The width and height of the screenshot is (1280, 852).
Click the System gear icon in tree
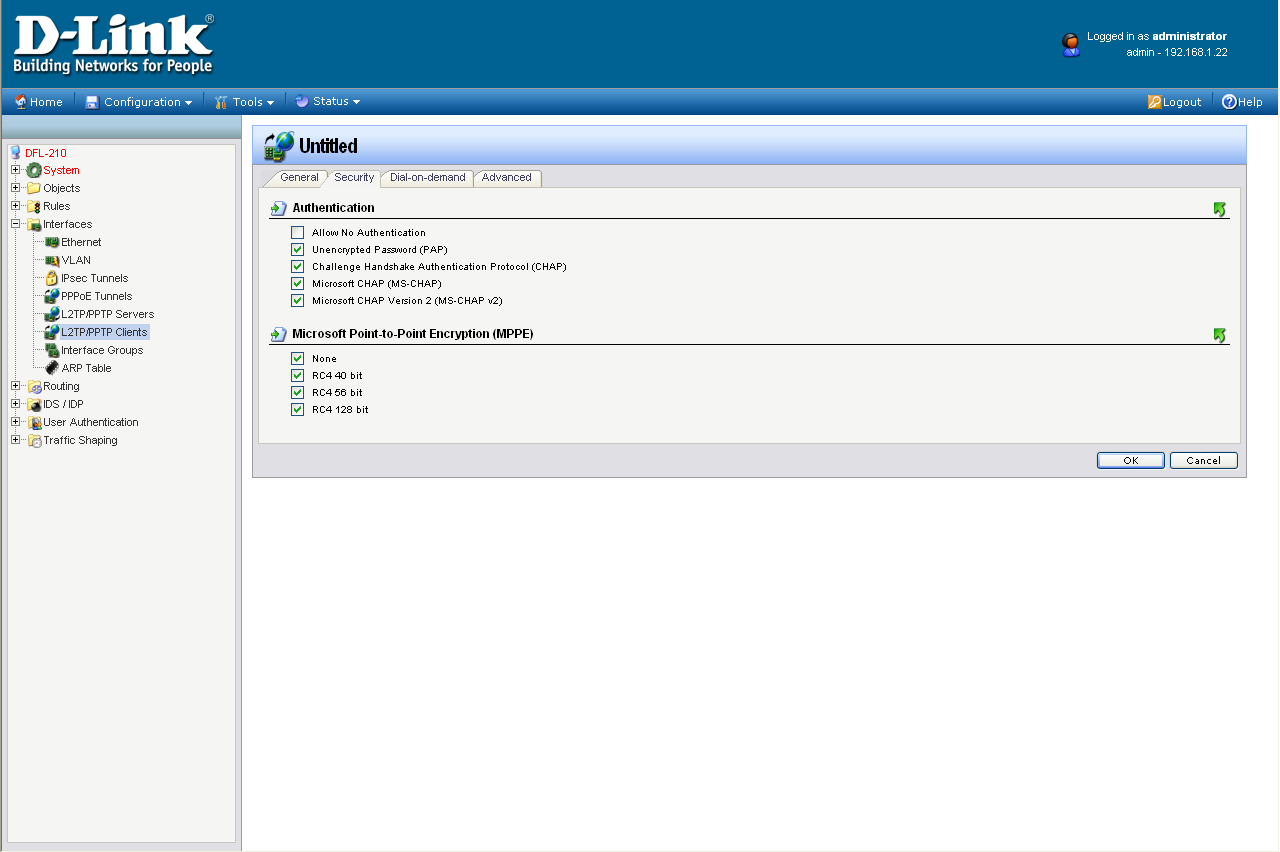click(34, 170)
